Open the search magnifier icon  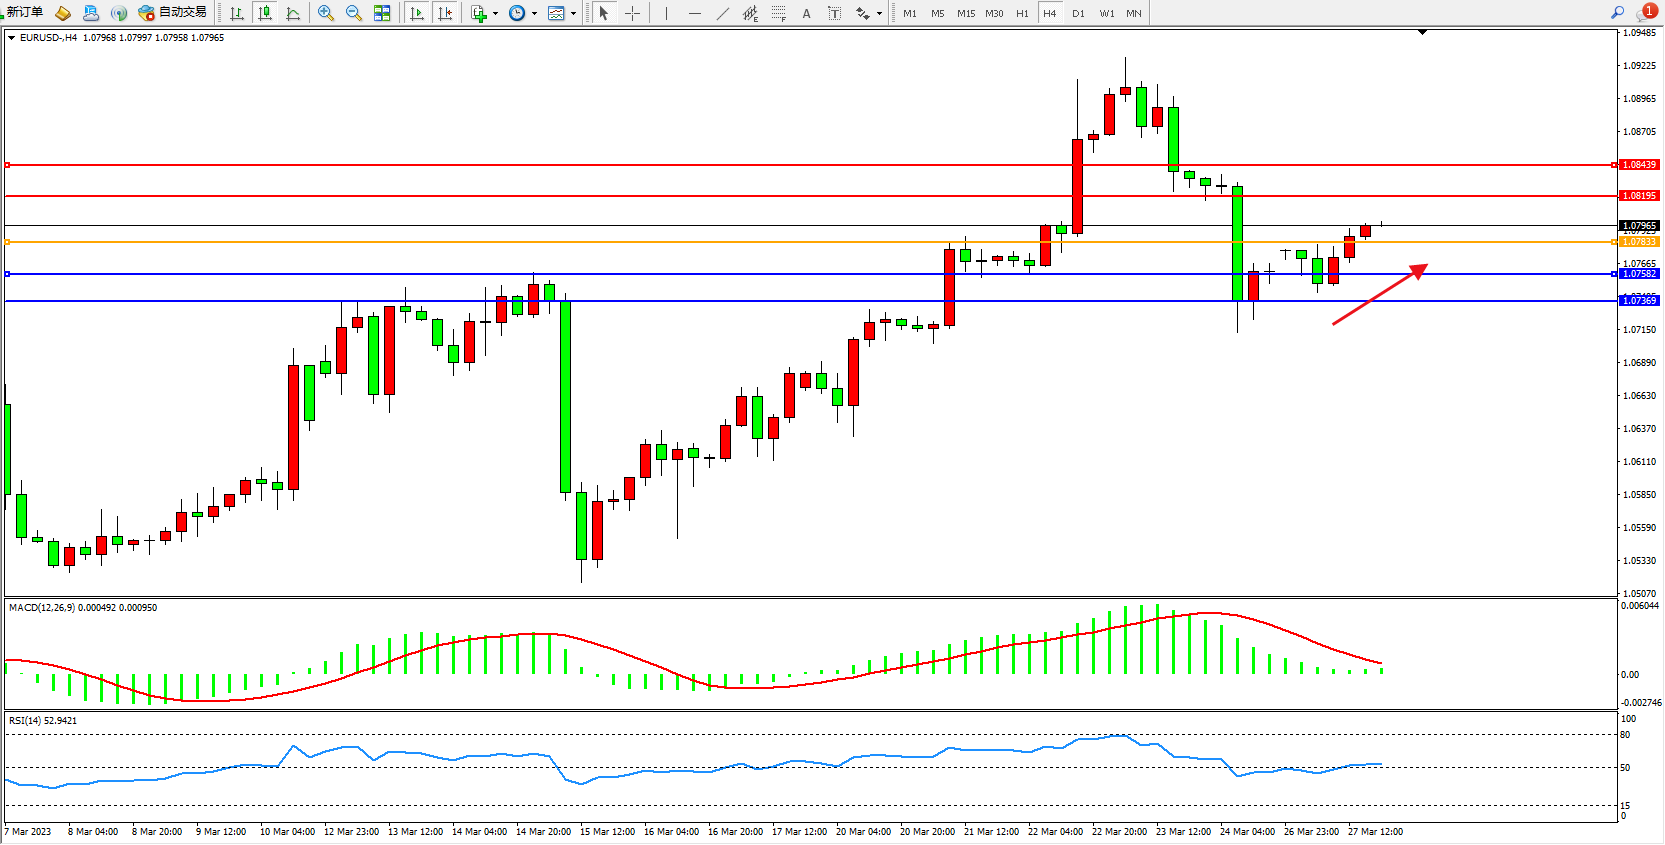(x=1617, y=12)
